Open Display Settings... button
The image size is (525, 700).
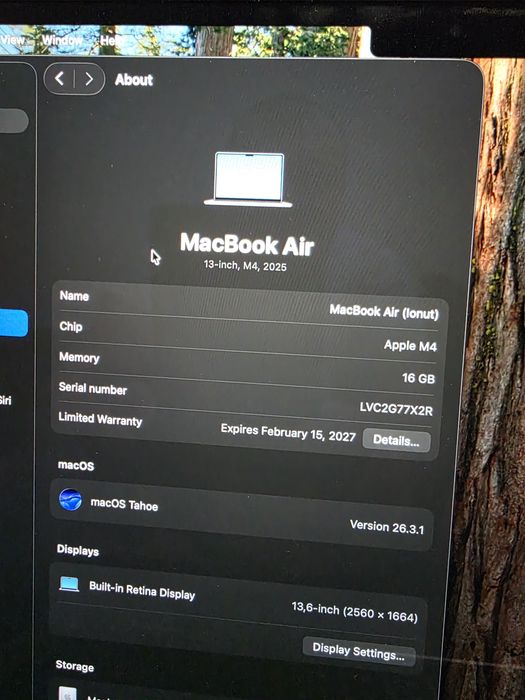359,652
